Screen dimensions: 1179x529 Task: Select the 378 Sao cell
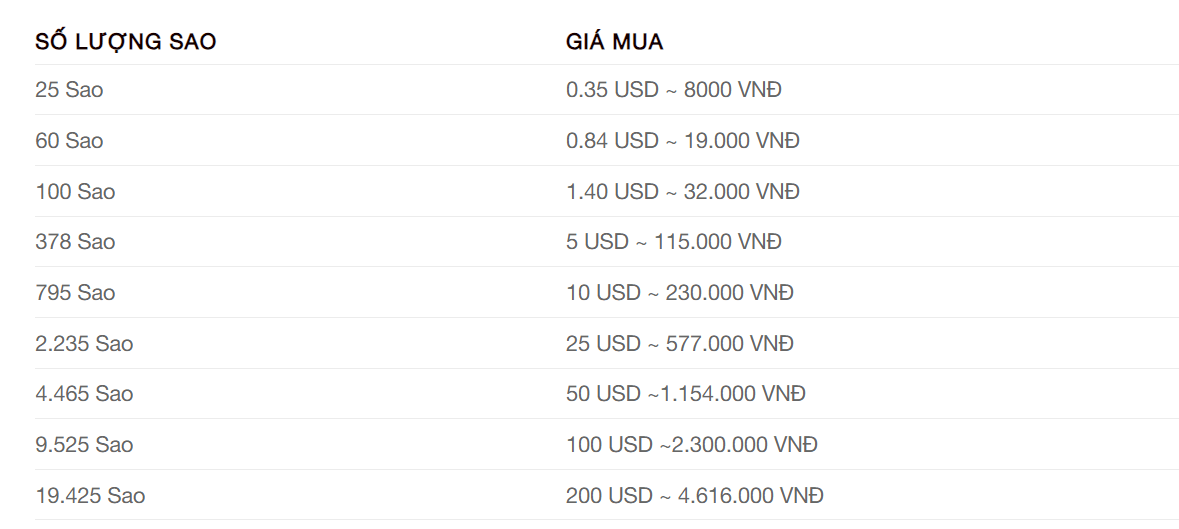[x=75, y=242]
